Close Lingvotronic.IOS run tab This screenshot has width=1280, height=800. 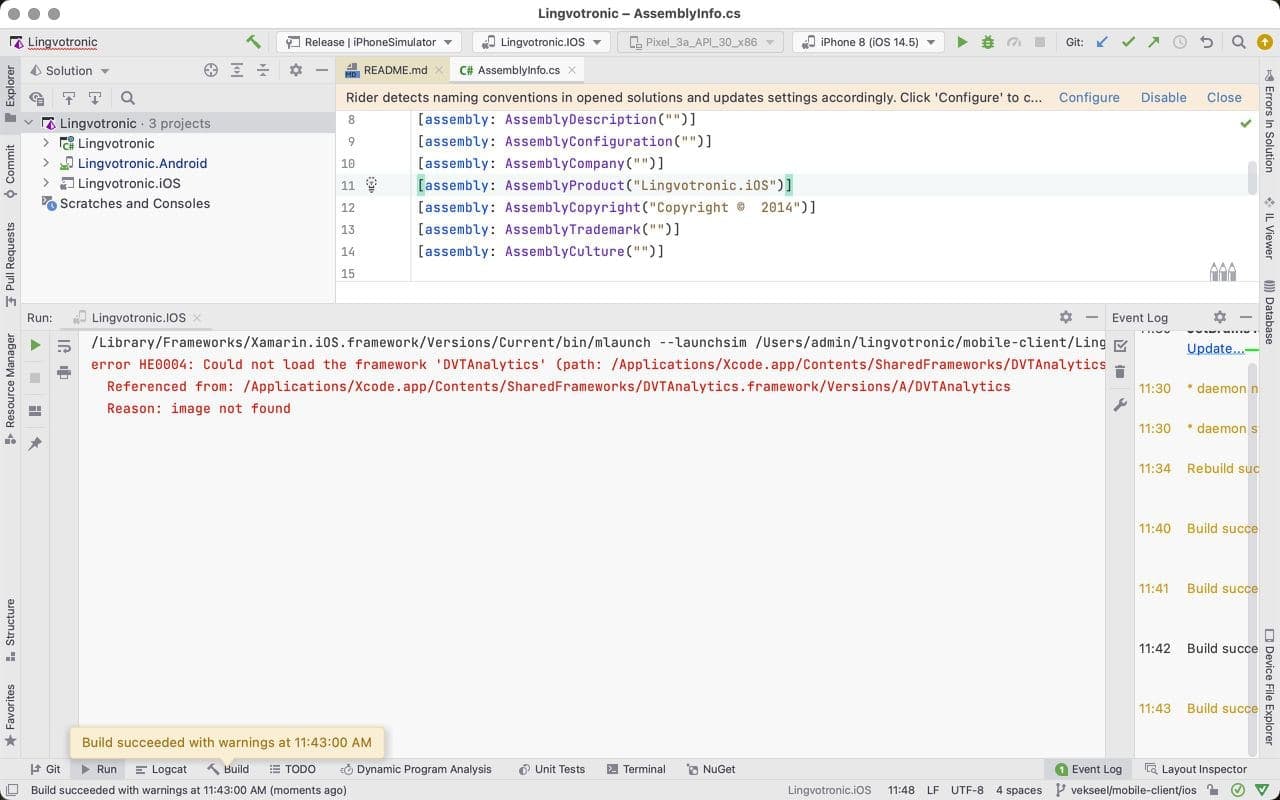[198, 318]
